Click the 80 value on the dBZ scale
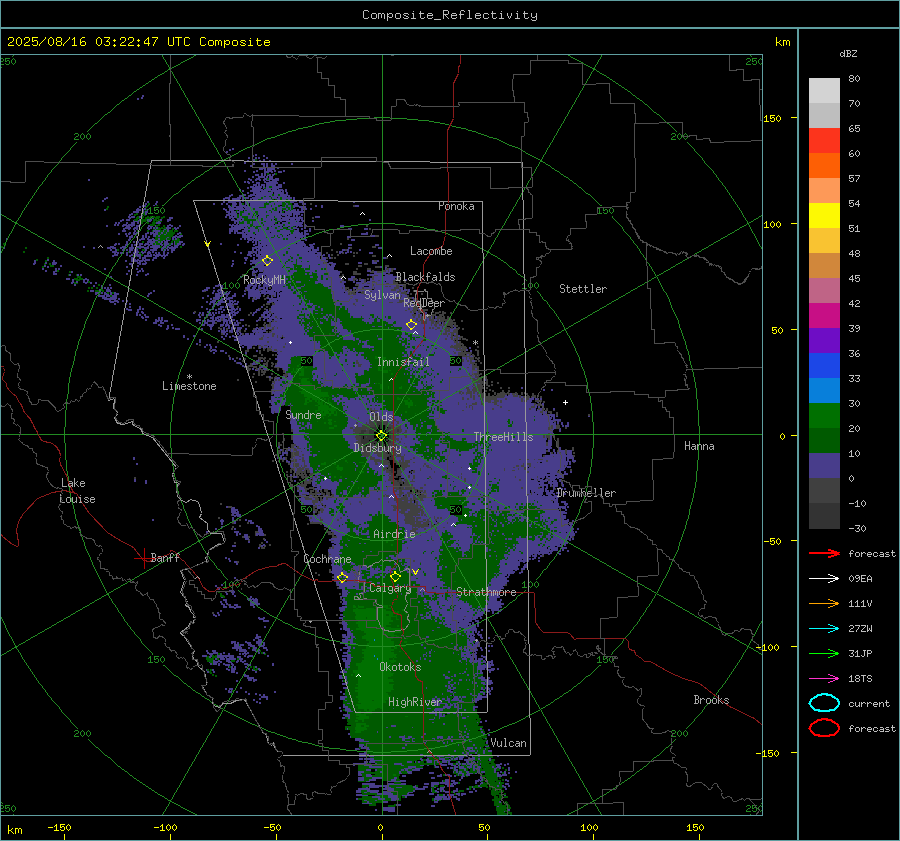 tap(854, 79)
